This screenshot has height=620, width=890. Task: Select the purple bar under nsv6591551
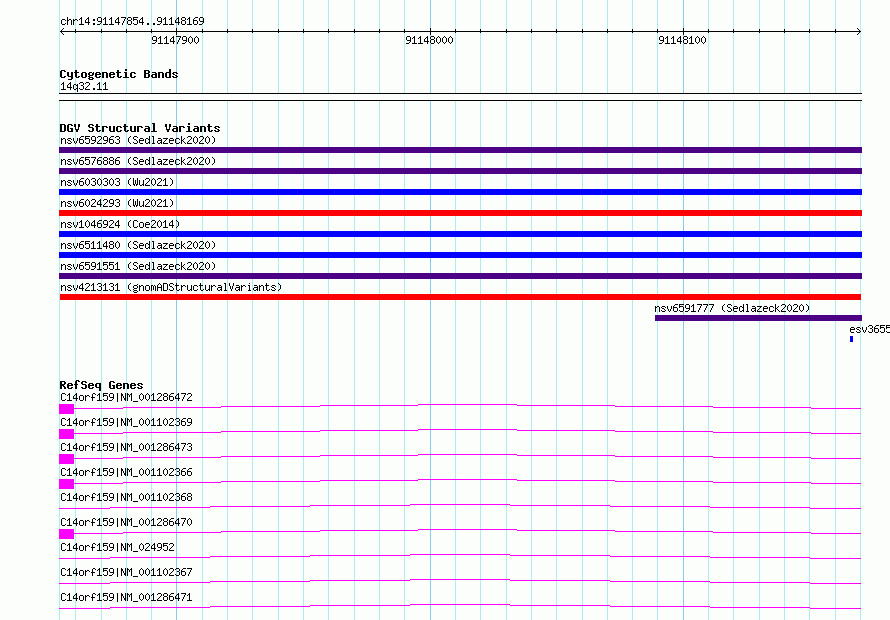click(460, 276)
